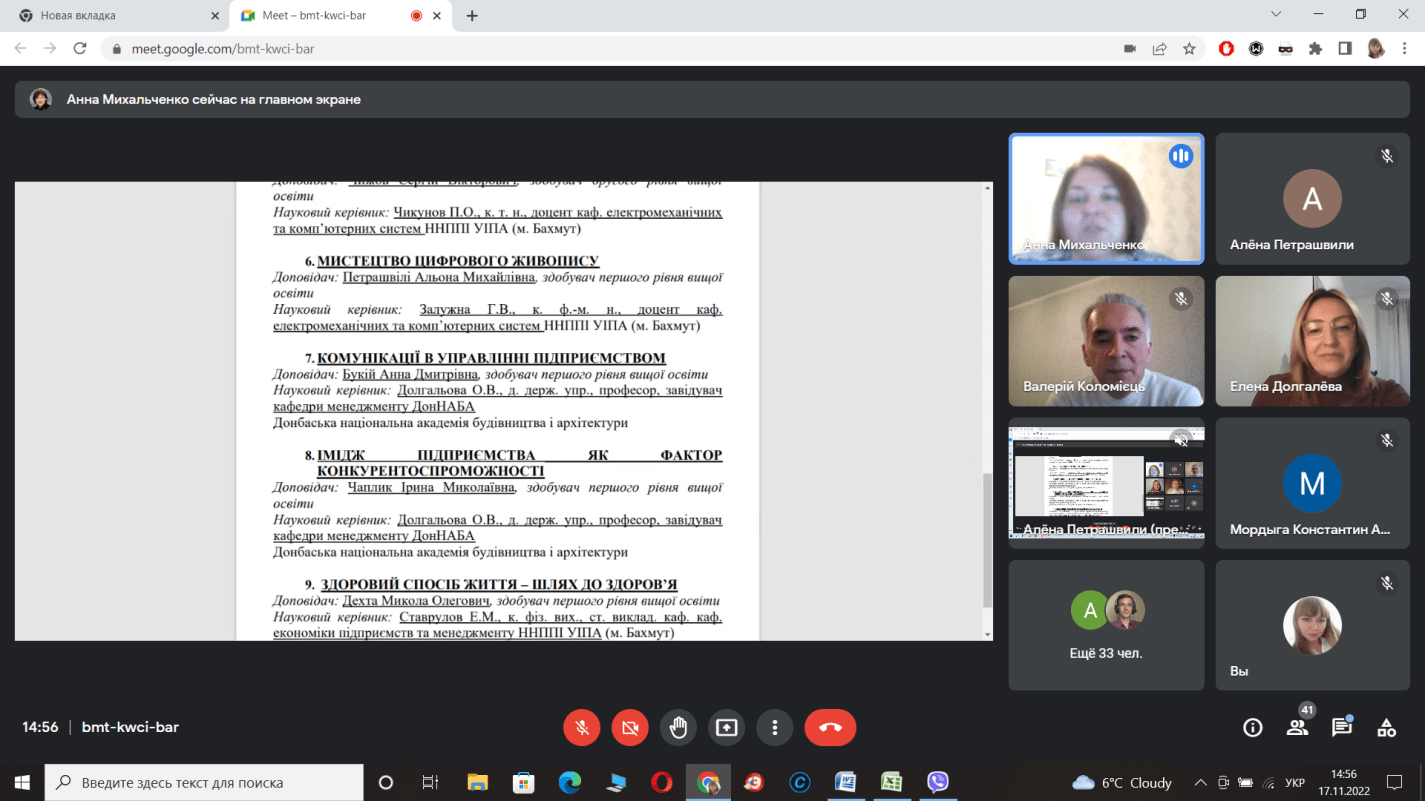Select Елена Долгалёва video tile
Screen dimensions: 1425x801
pyautogui.click(x=1312, y=341)
